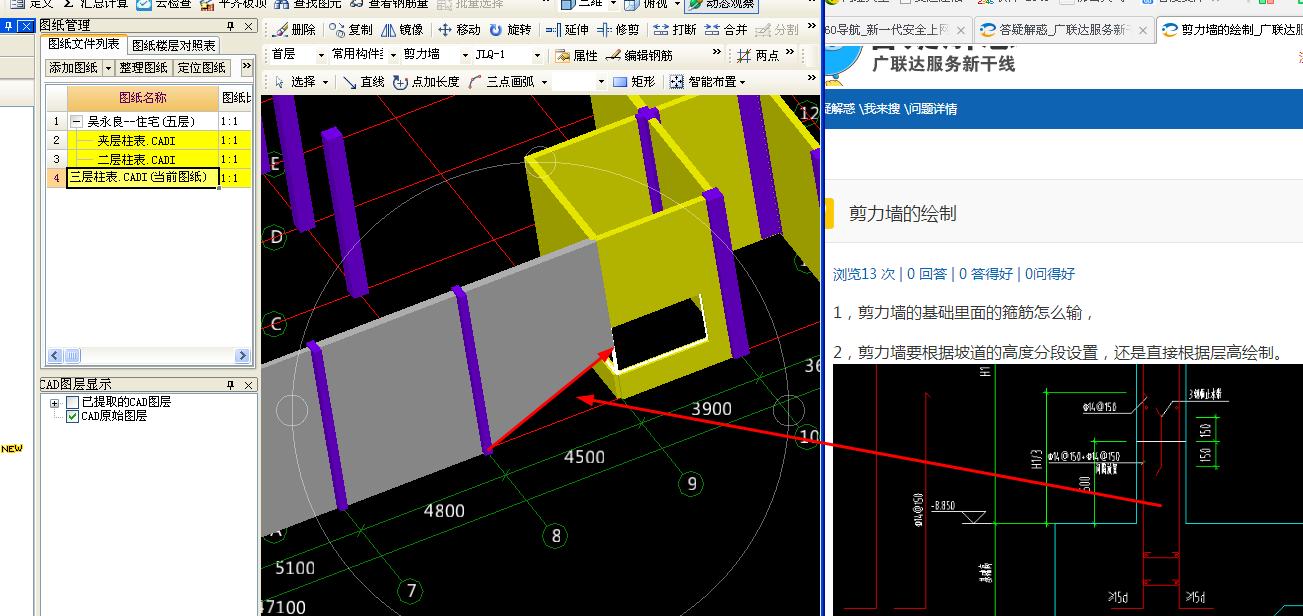1303x616 pixels.
Task: Click the 定位图纸 button
Action: pos(201,68)
